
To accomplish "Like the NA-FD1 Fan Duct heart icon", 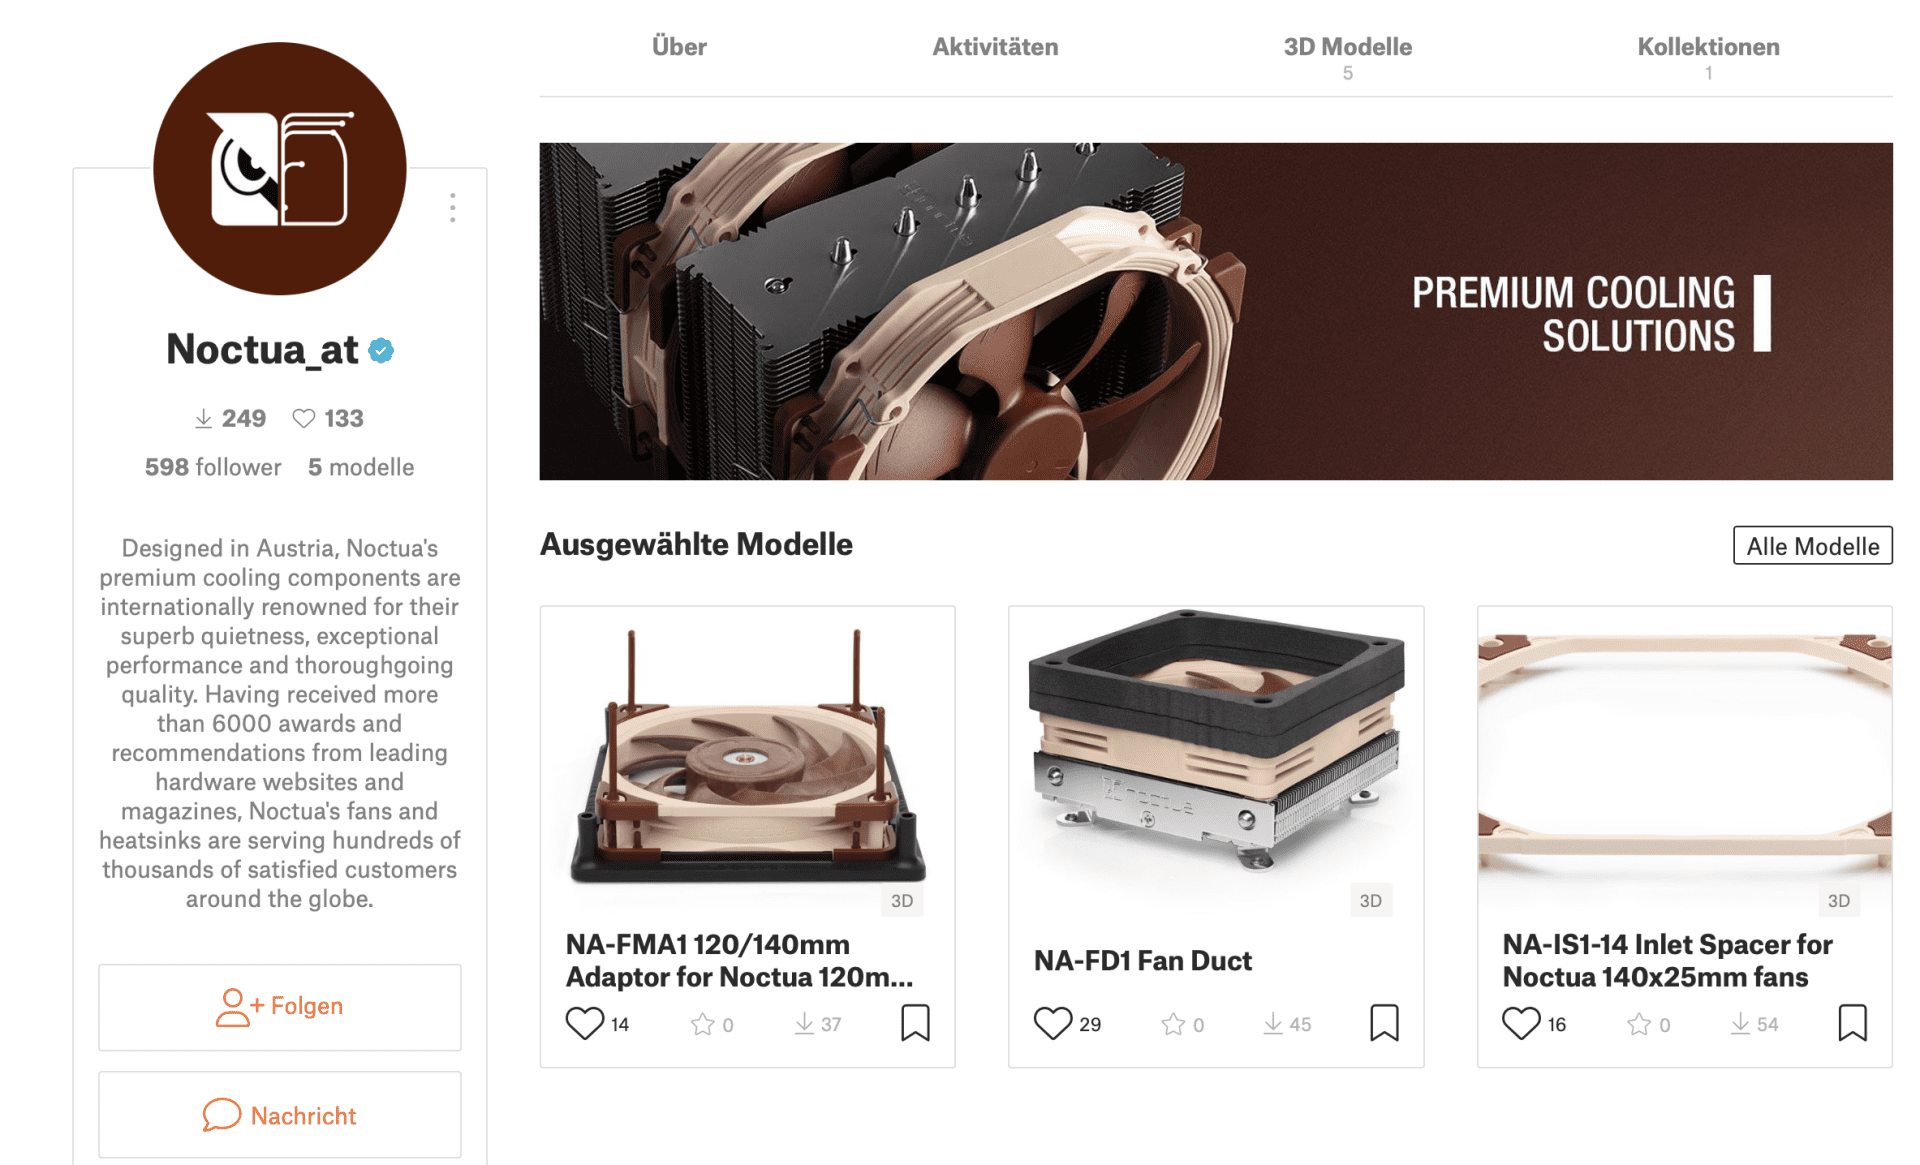I will [x=1053, y=1023].
